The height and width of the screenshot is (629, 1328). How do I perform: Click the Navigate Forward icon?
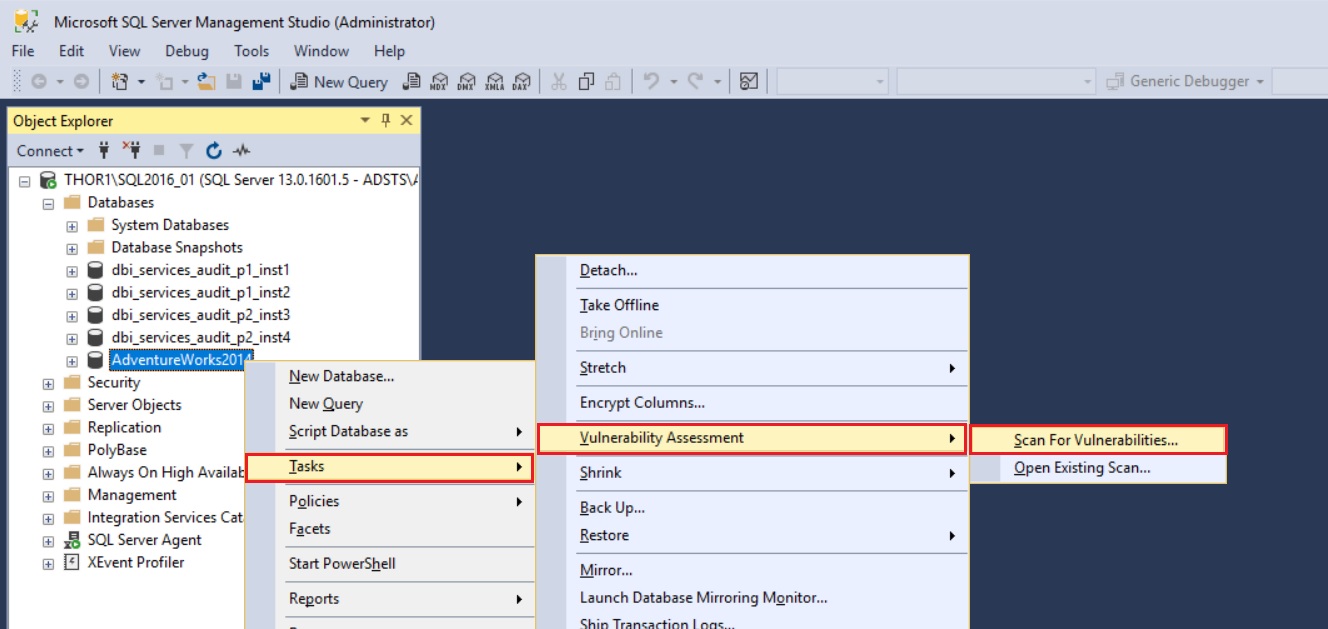pyautogui.click(x=82, y=82)
